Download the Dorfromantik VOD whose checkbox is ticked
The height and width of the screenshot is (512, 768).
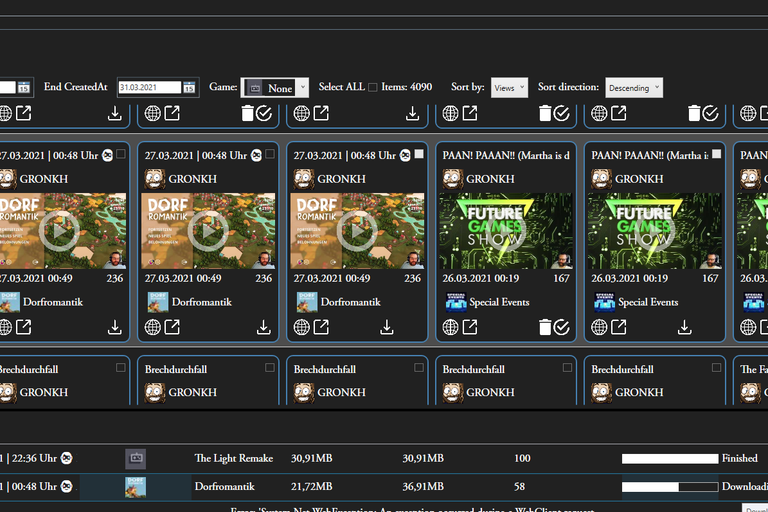coord(386,327)
